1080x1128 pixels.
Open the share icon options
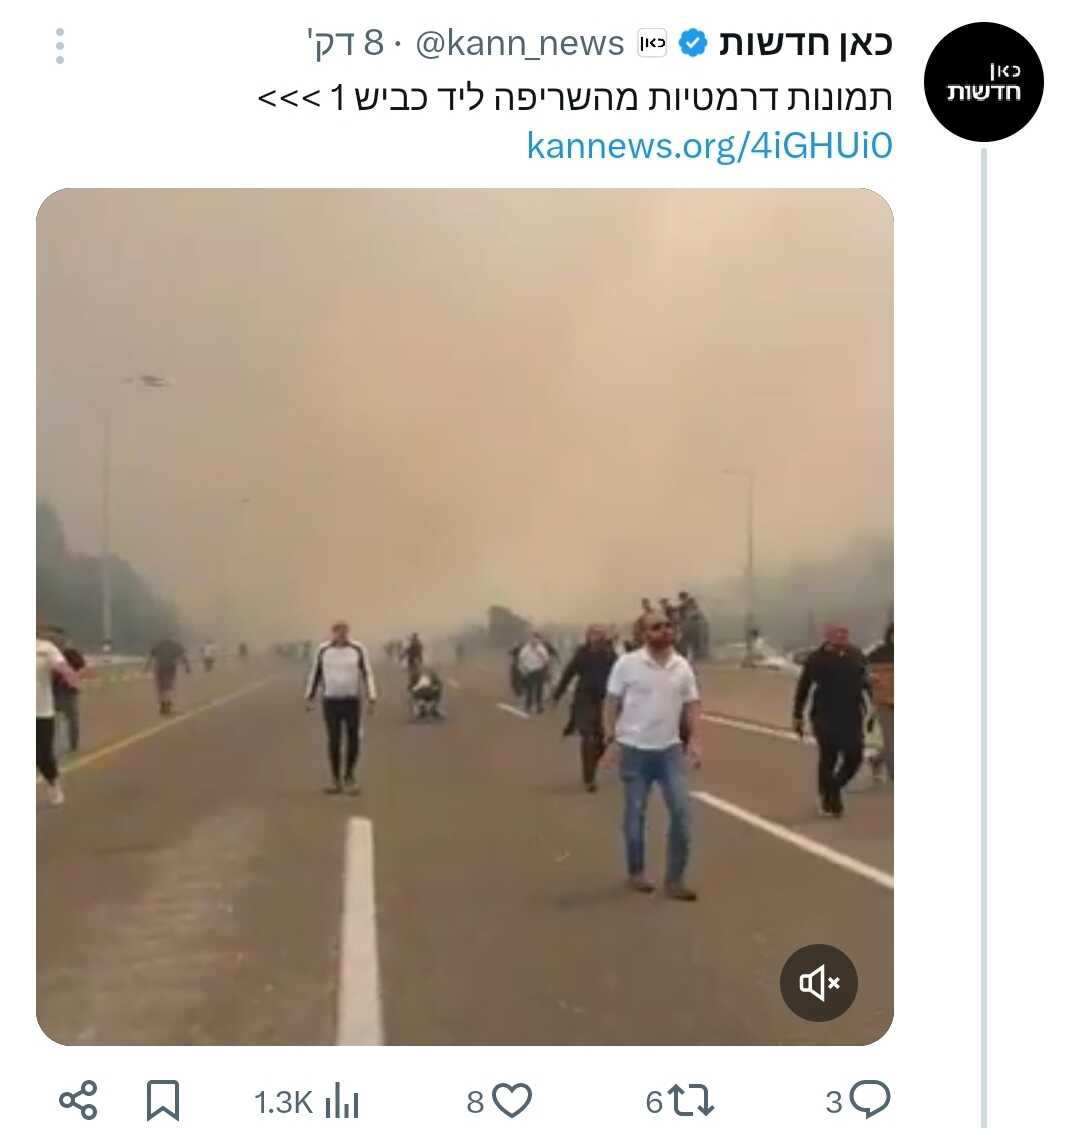tap(78, 1100)
